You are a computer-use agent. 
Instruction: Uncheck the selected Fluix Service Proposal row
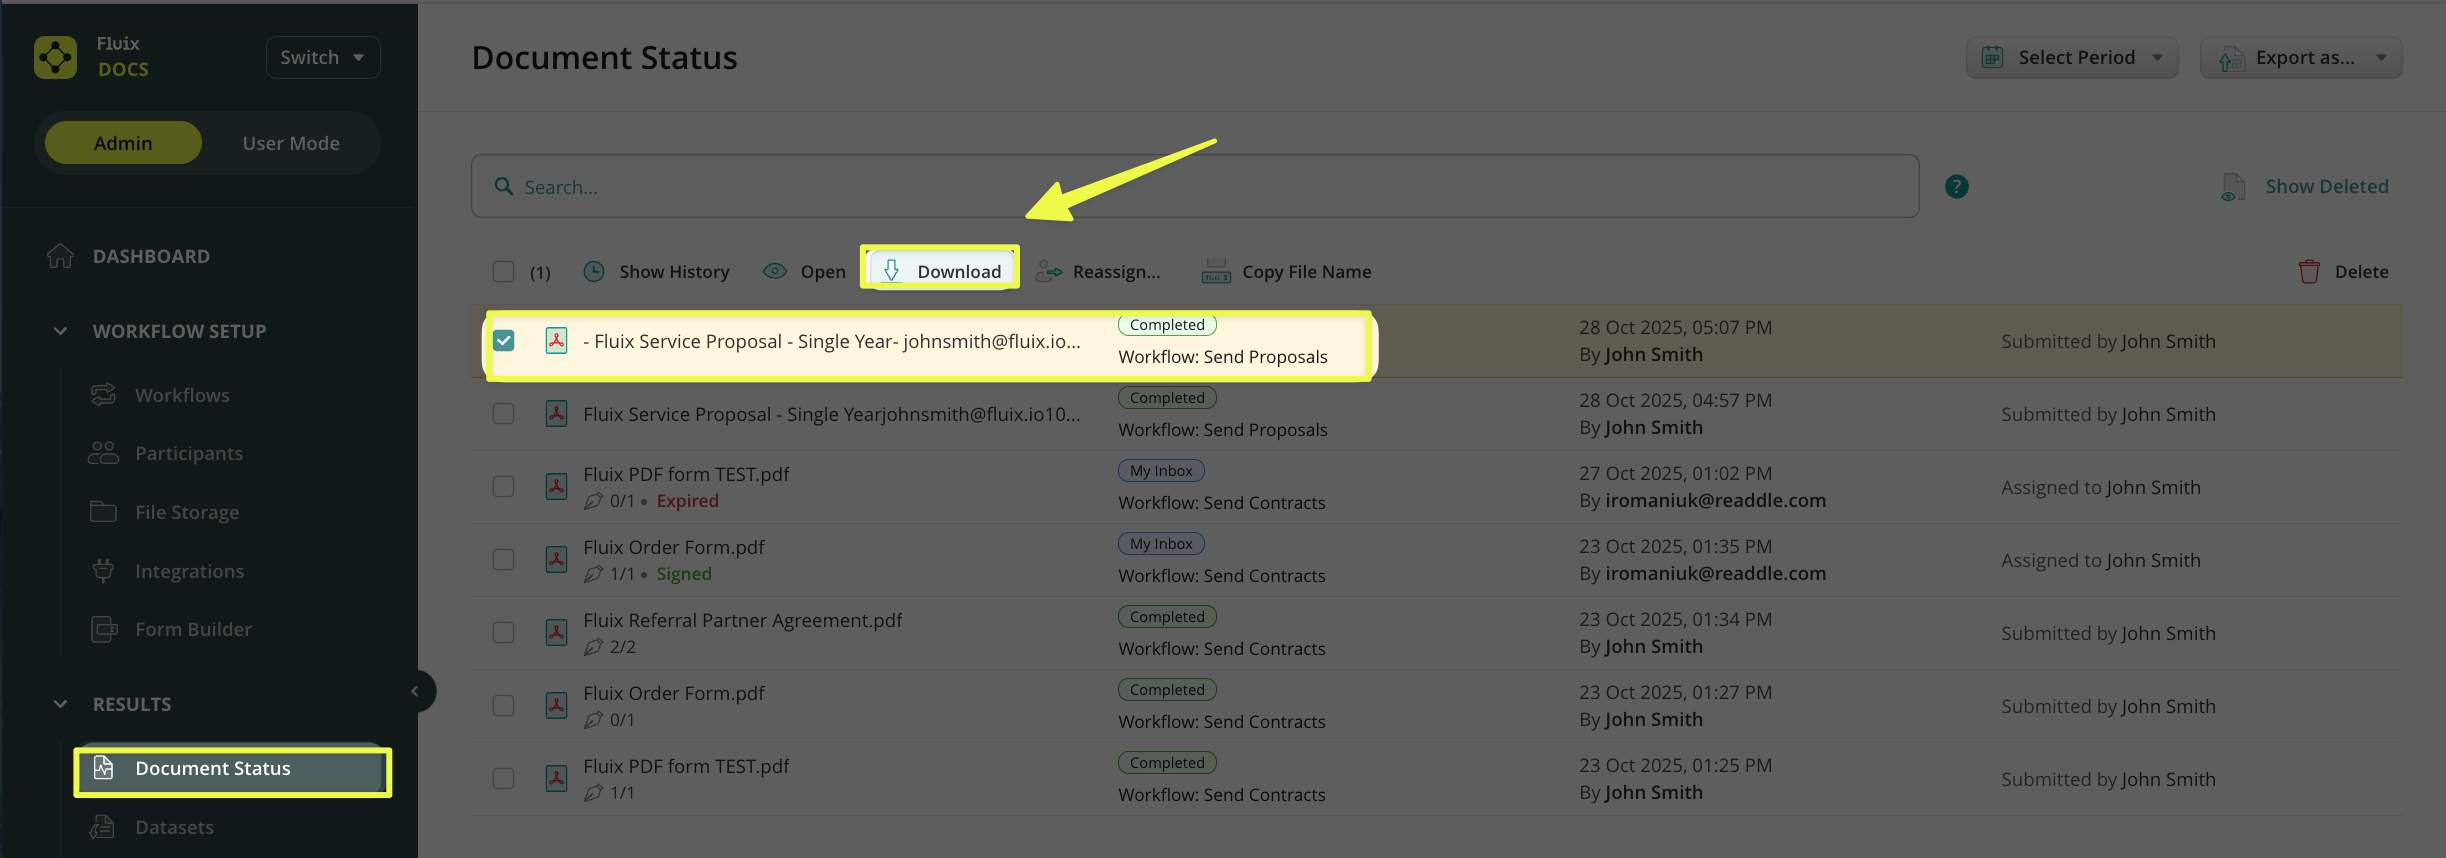click(x=504, y=341)
